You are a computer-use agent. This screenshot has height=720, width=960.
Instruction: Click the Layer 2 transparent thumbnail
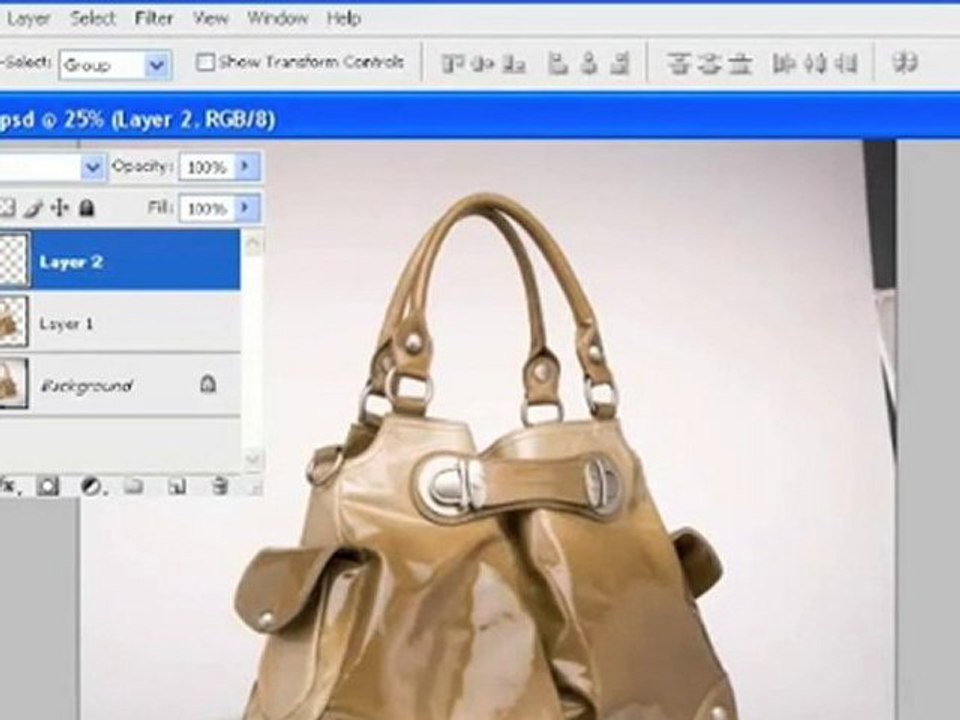13,260
